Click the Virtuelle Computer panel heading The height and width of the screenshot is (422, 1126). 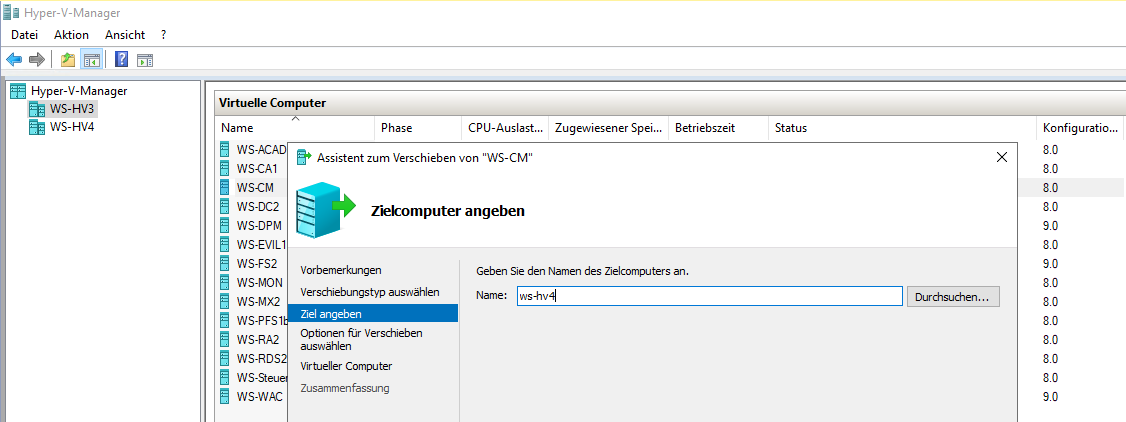click(x=272, y=103)
